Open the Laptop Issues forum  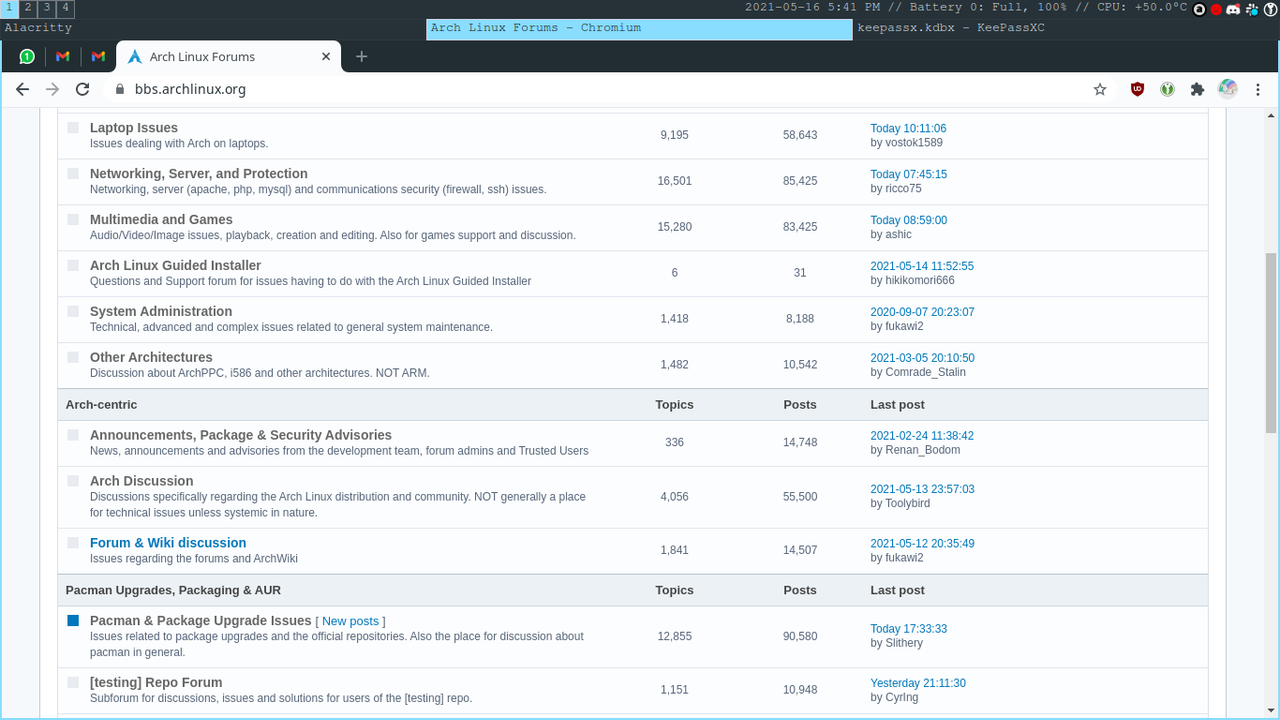134,128
